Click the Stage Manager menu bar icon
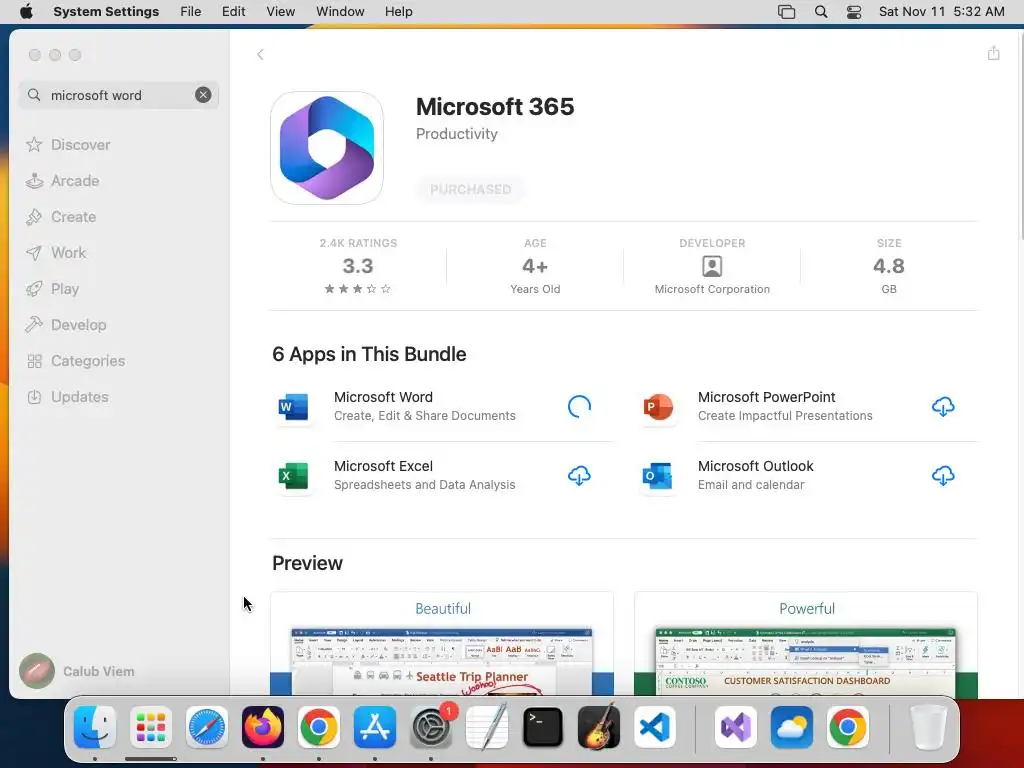The width and height of the screenshot is (1024, 768). 786,12
